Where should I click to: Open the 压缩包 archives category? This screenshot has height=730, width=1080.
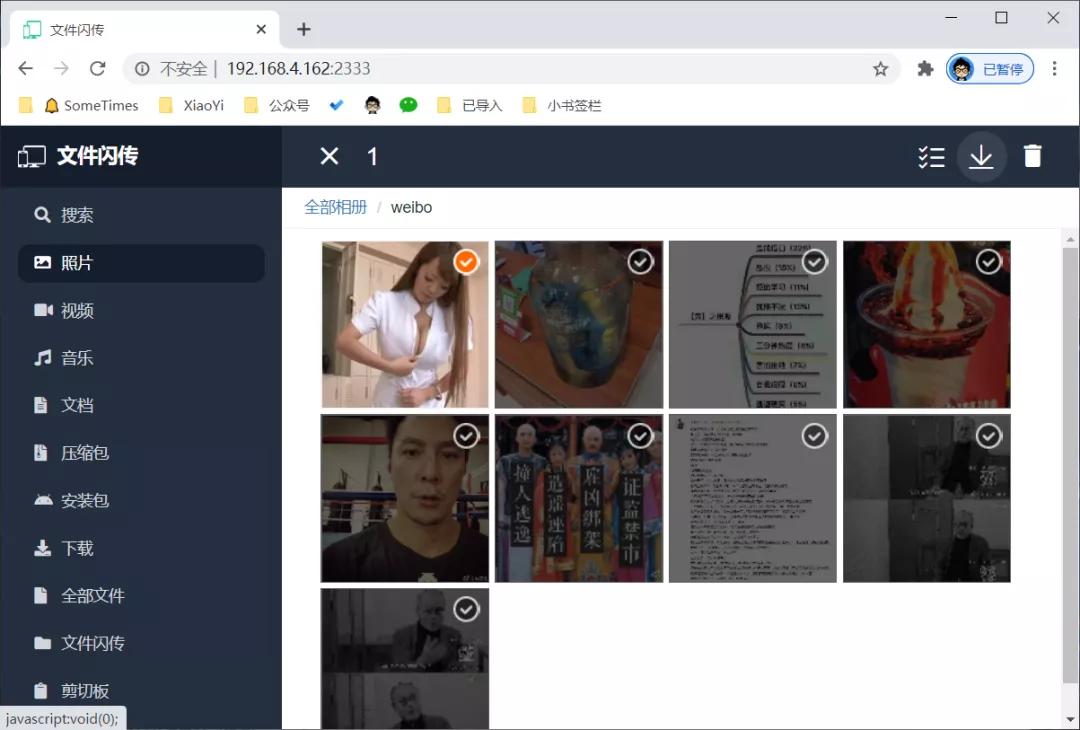tap(84, 453)
